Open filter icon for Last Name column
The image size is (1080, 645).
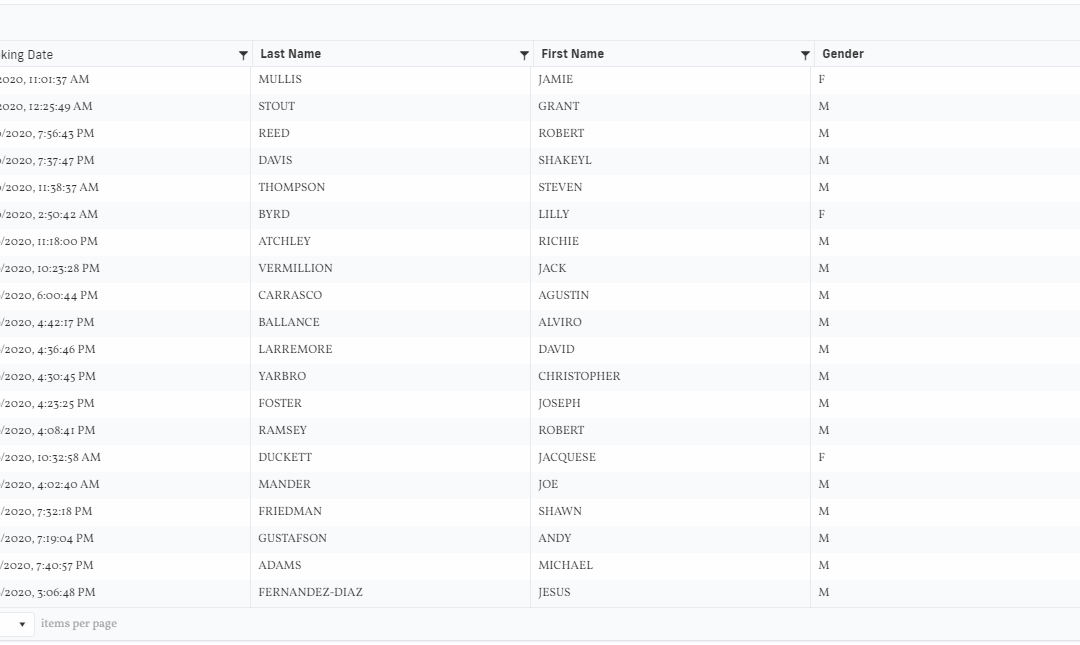click(x=524, y=55)
